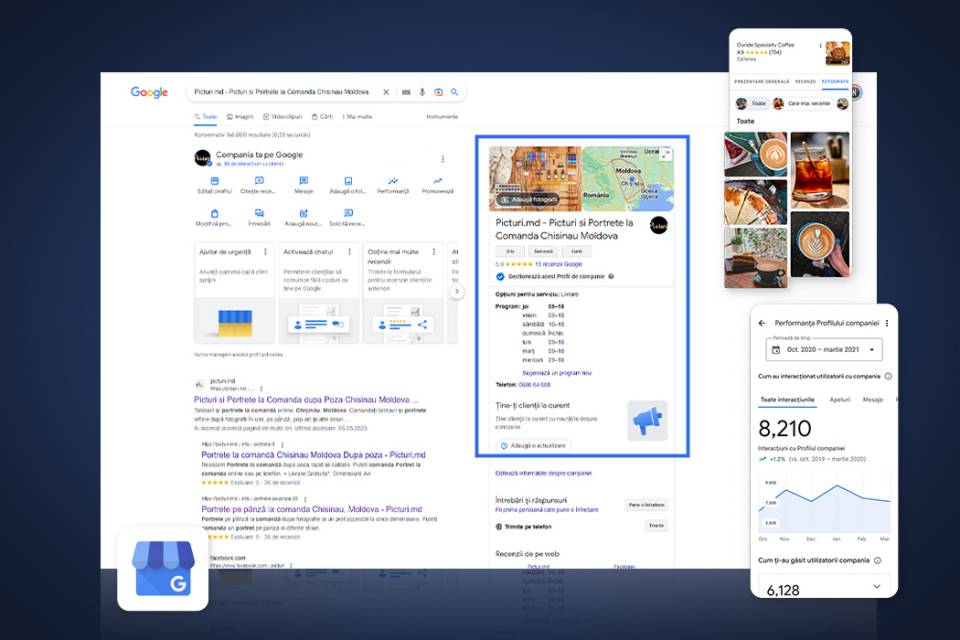The height and width of the screenshot is (640, 960).
Task: Activate voice search microphone in search bar
Action: tap(423, 91)
